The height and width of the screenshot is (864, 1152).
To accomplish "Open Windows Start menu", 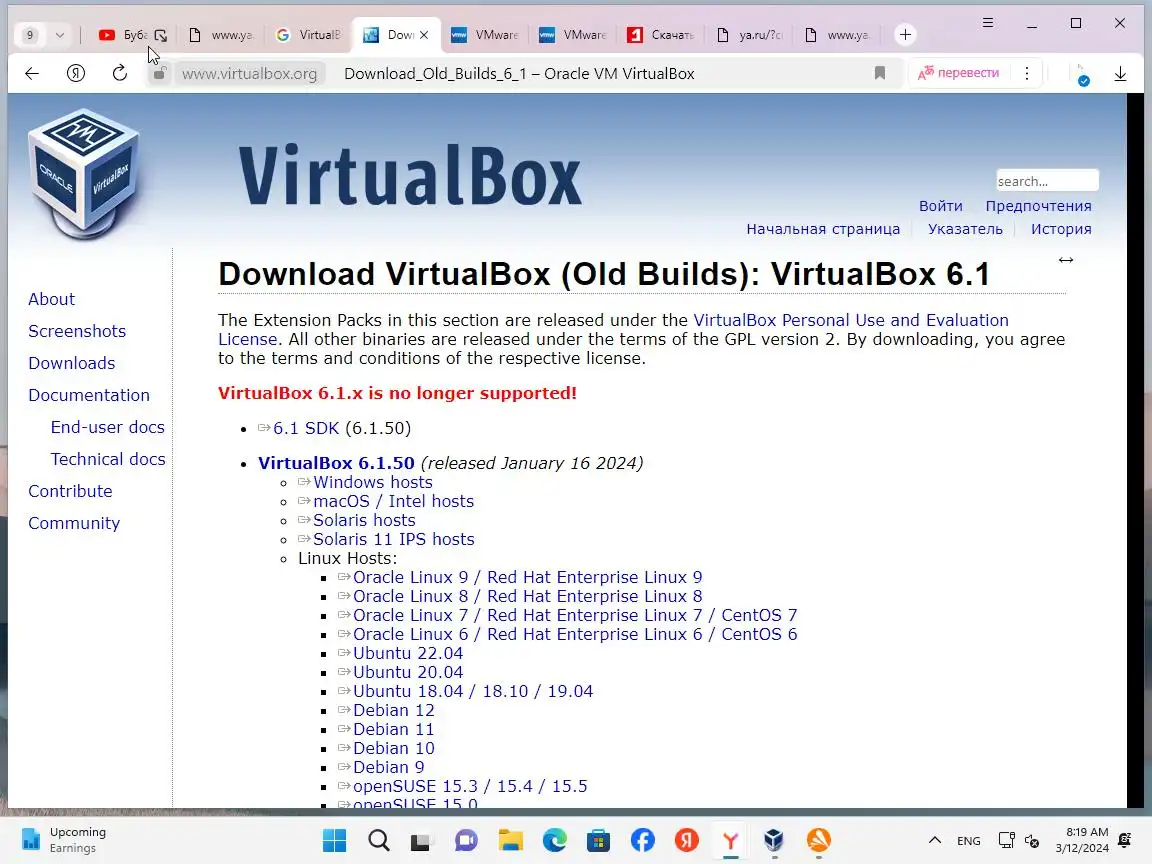I will tap(334, 840).
